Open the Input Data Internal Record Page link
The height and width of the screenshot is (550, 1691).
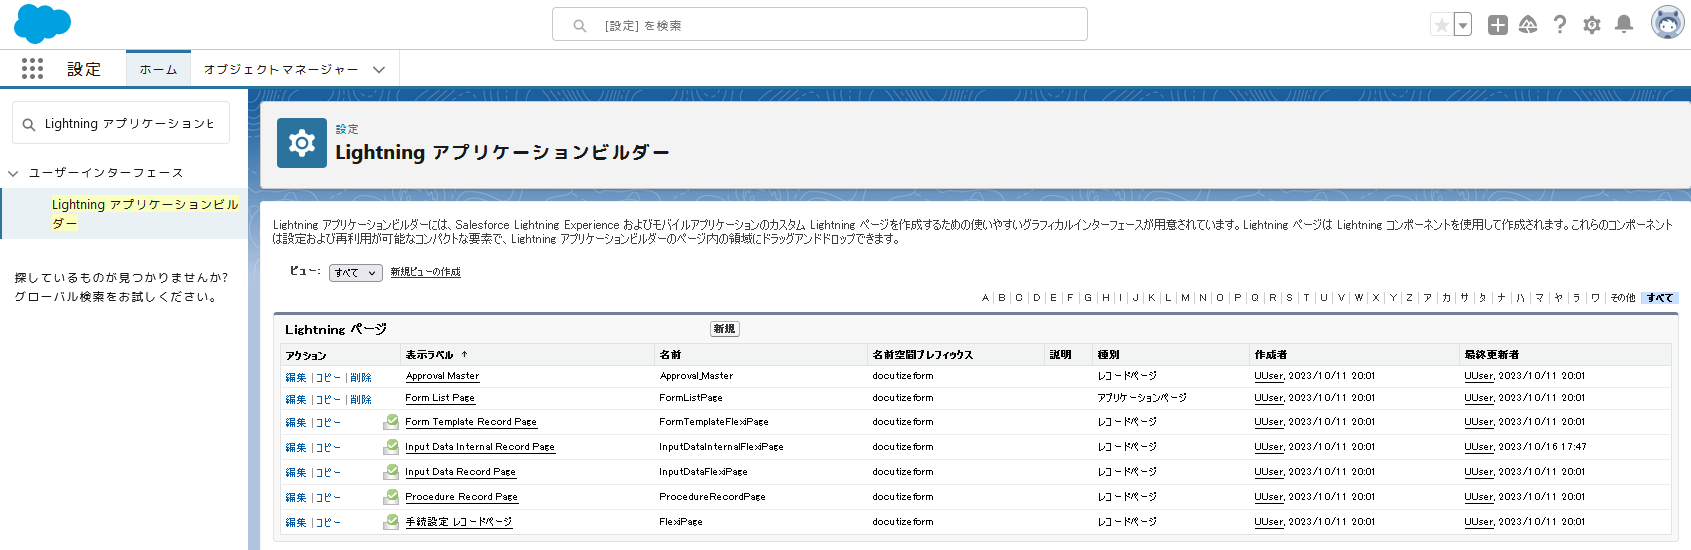click(x=480, y=447)
